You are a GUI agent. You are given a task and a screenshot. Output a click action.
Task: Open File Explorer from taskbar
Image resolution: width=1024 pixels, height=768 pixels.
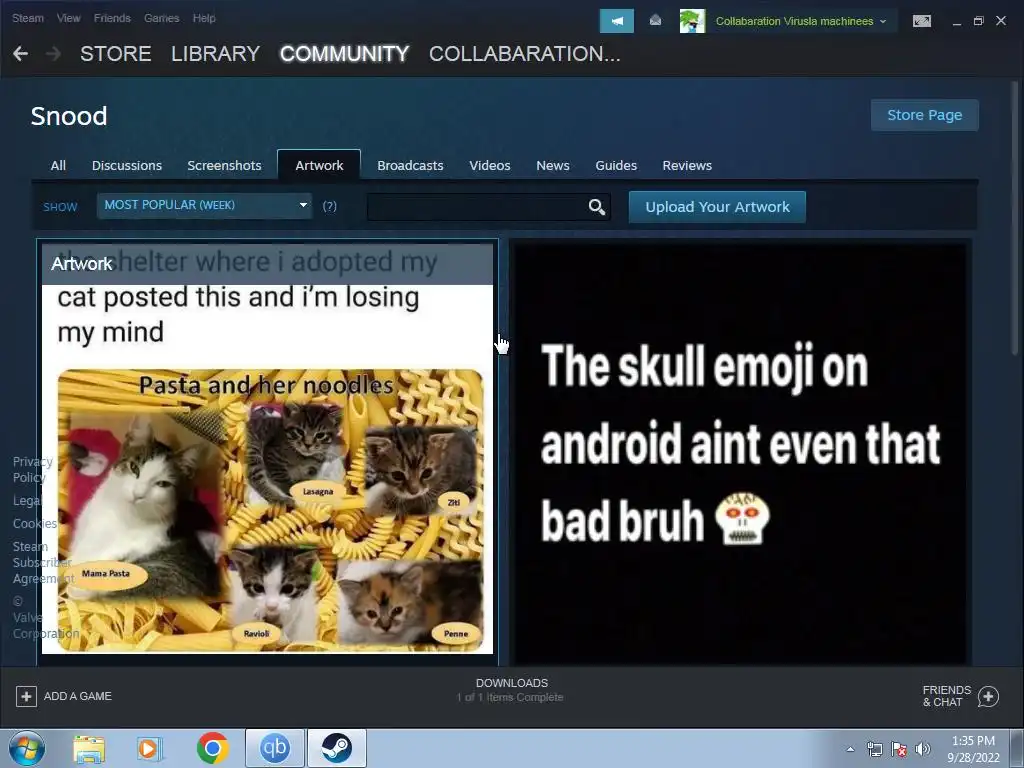tap(89, 748)
